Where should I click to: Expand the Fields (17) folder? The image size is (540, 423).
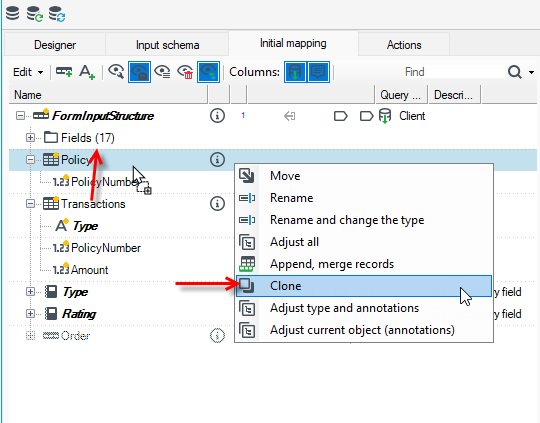(30, 137)
